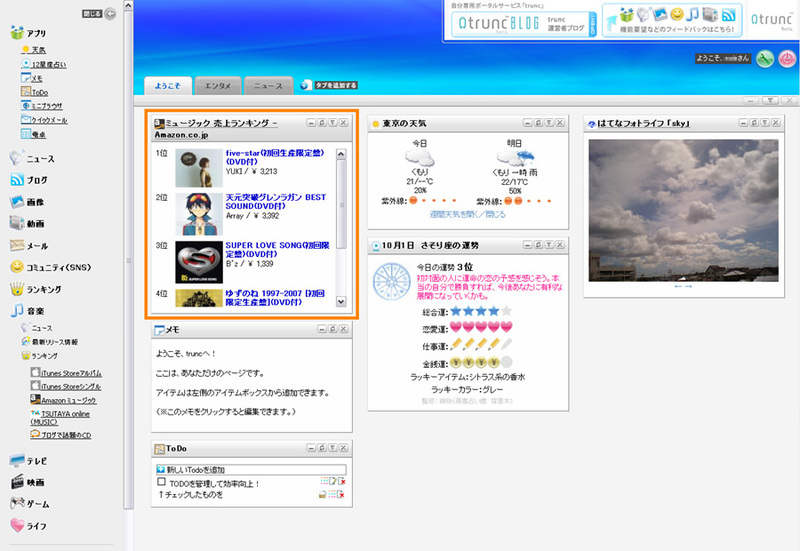Image resolution: width=800 pixels, height=551 pixels.
Task: Open ブログで話題のCD link
Action: [61, 435]
